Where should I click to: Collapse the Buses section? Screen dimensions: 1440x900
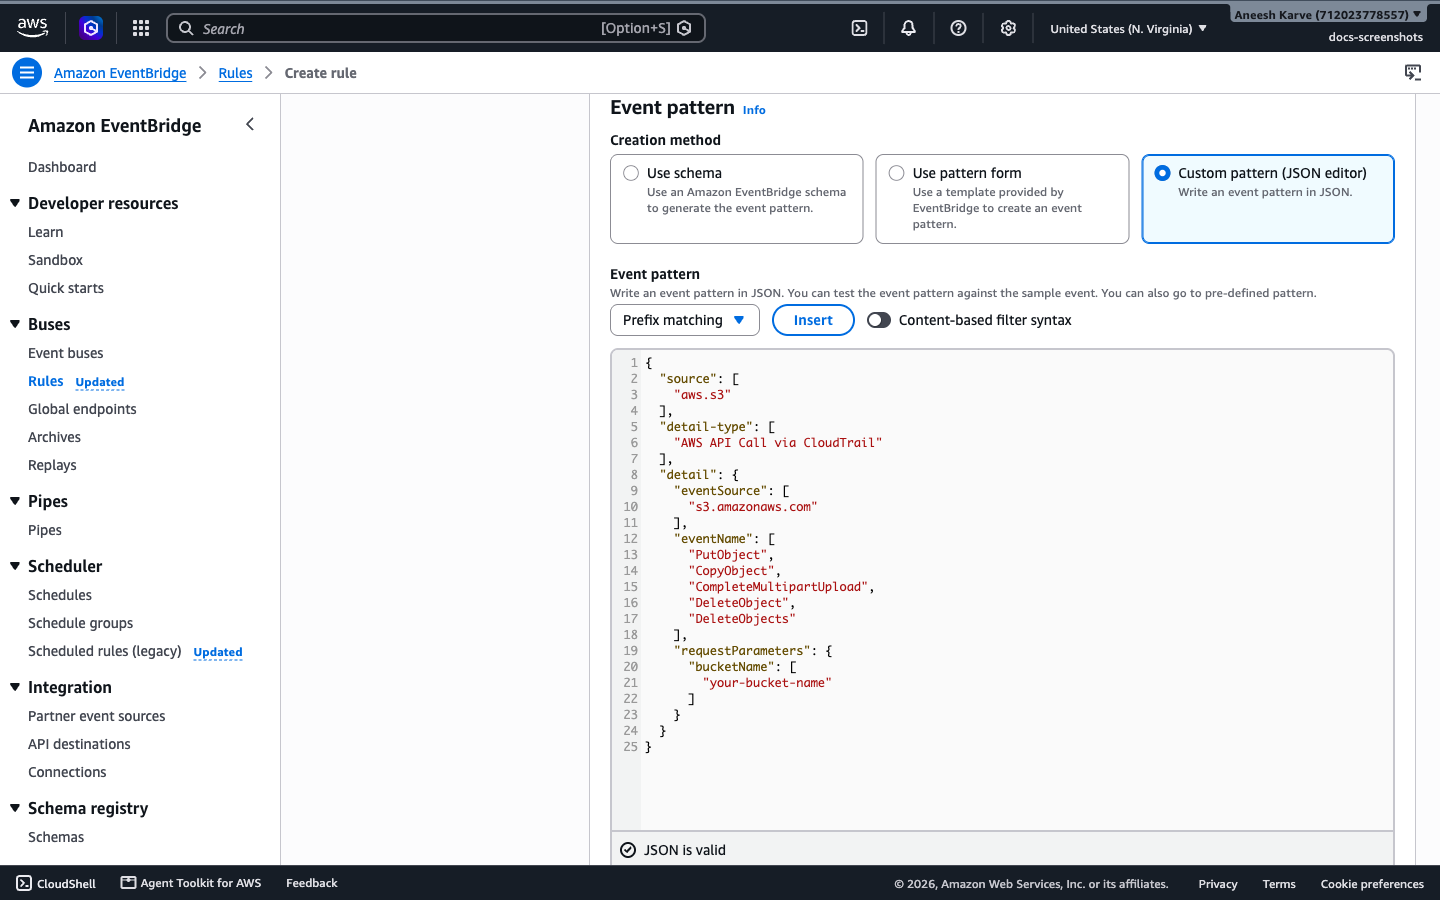tap(15, 324)
